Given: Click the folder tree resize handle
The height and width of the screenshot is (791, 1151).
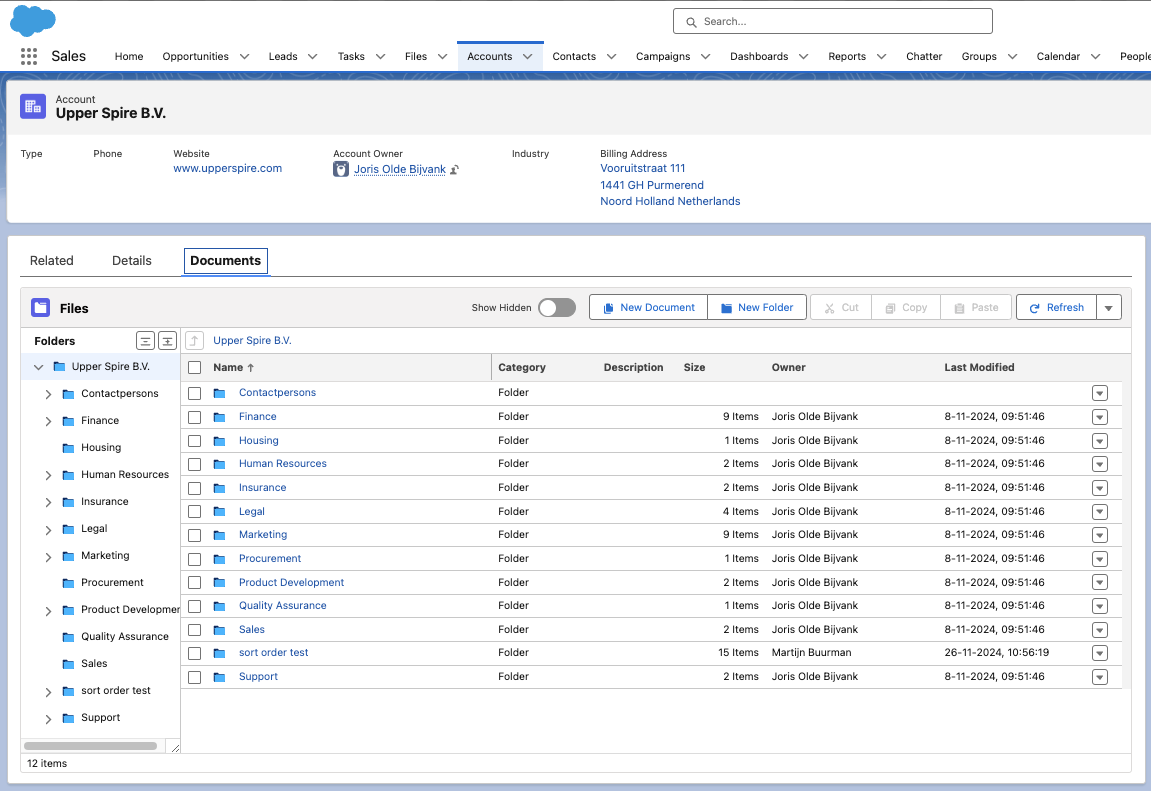Looking at the screenshot, I should pos(175,748).
